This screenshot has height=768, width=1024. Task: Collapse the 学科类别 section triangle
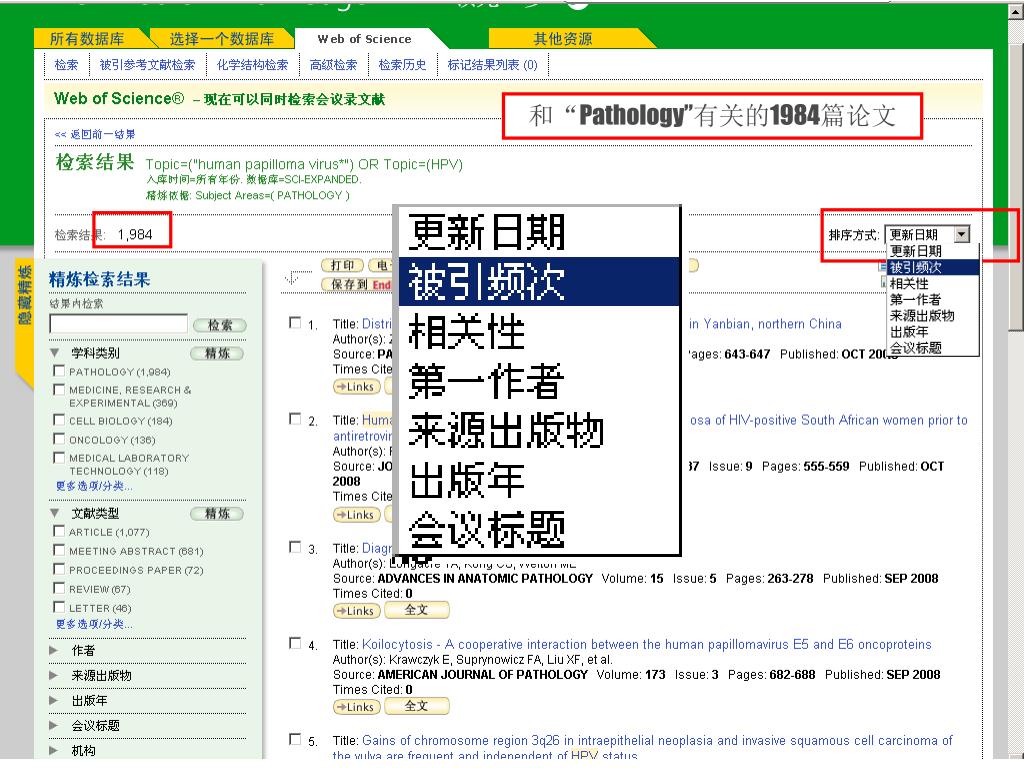tap(55, 353)
